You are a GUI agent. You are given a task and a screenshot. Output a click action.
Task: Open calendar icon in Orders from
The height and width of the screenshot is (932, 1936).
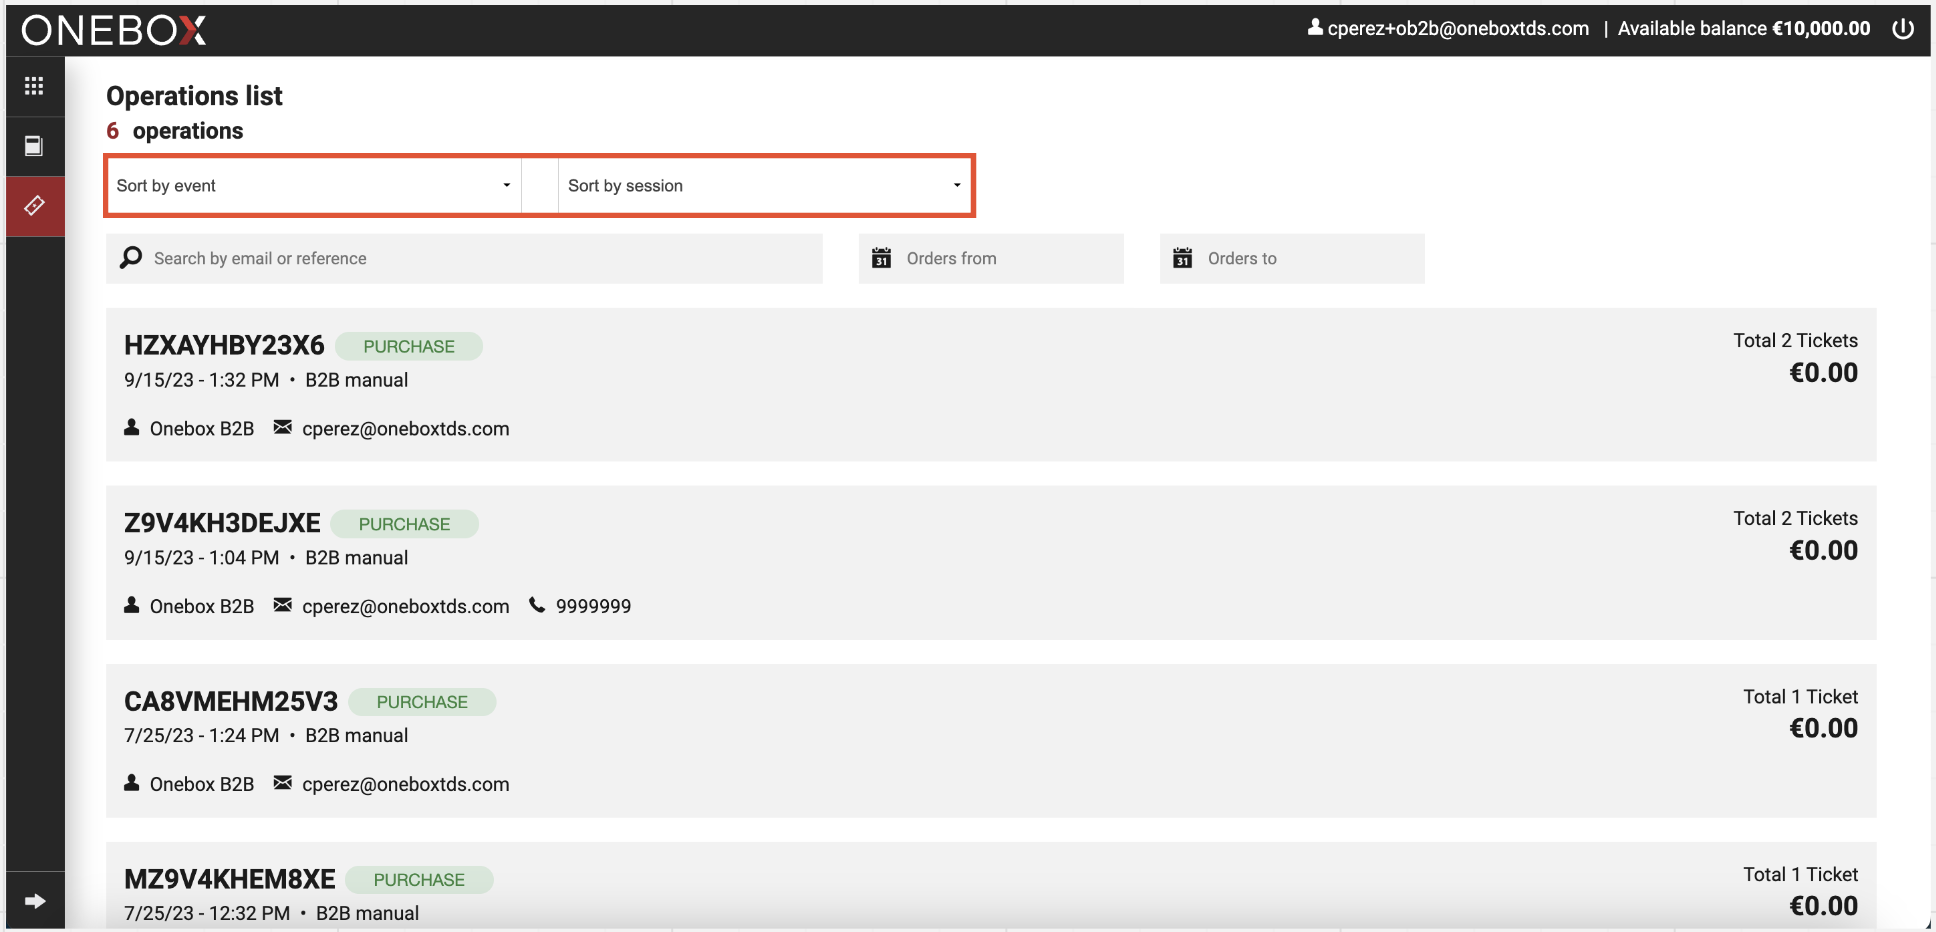coord(881,258)
